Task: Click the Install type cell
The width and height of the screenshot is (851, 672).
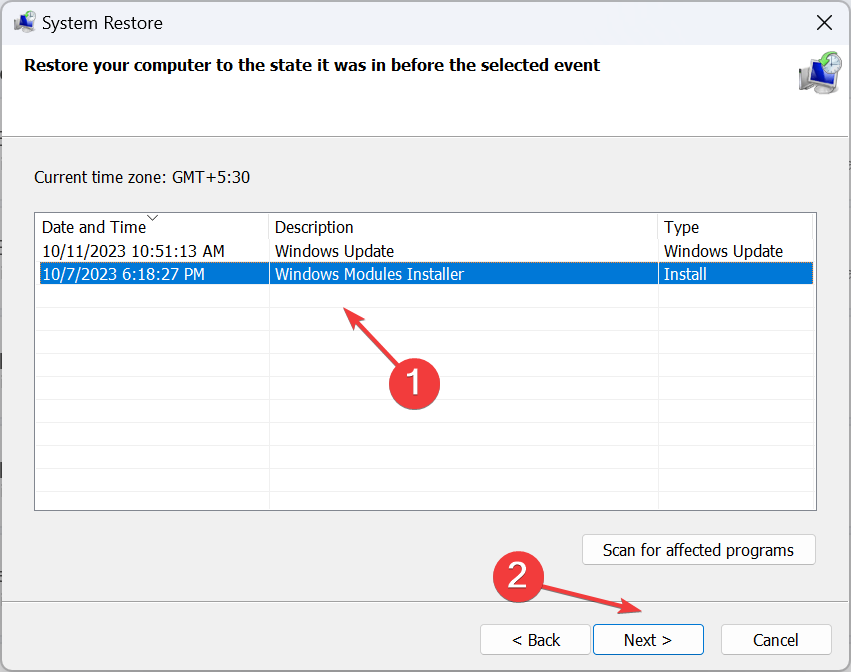Action: coord(685,274)
